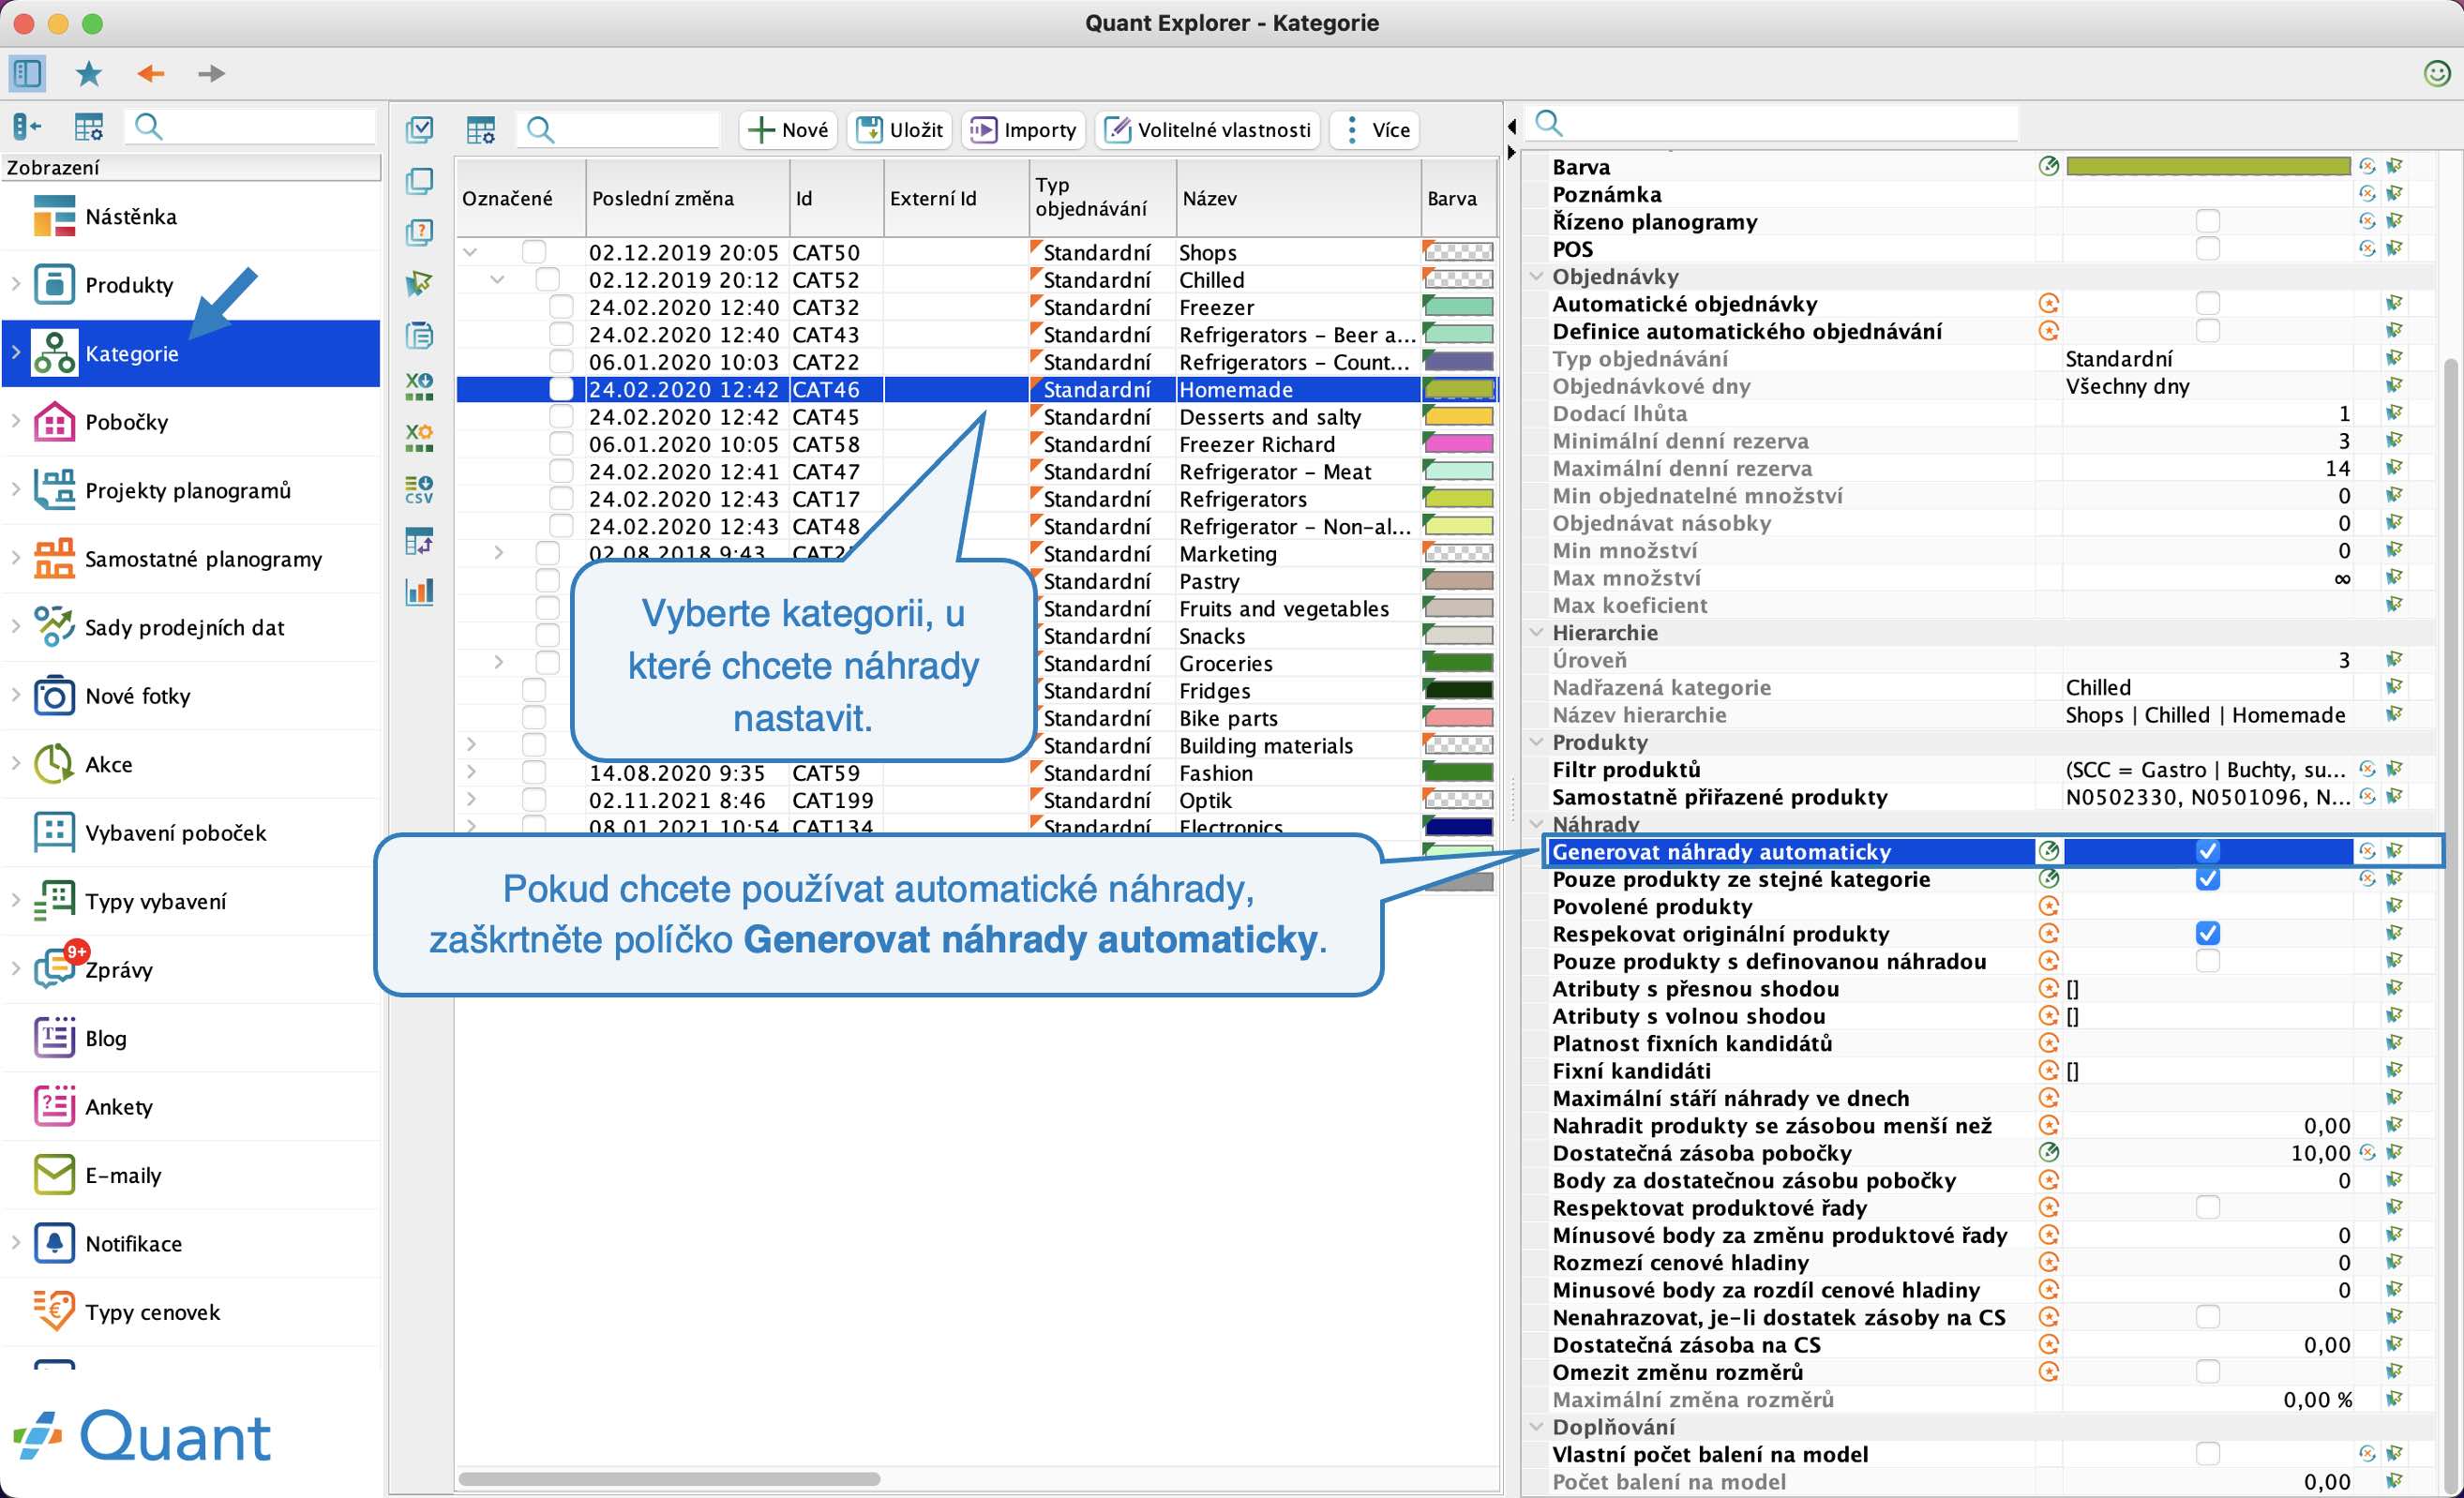
Task: Open Notifikace section
Action: click(x=191, y=1244)
